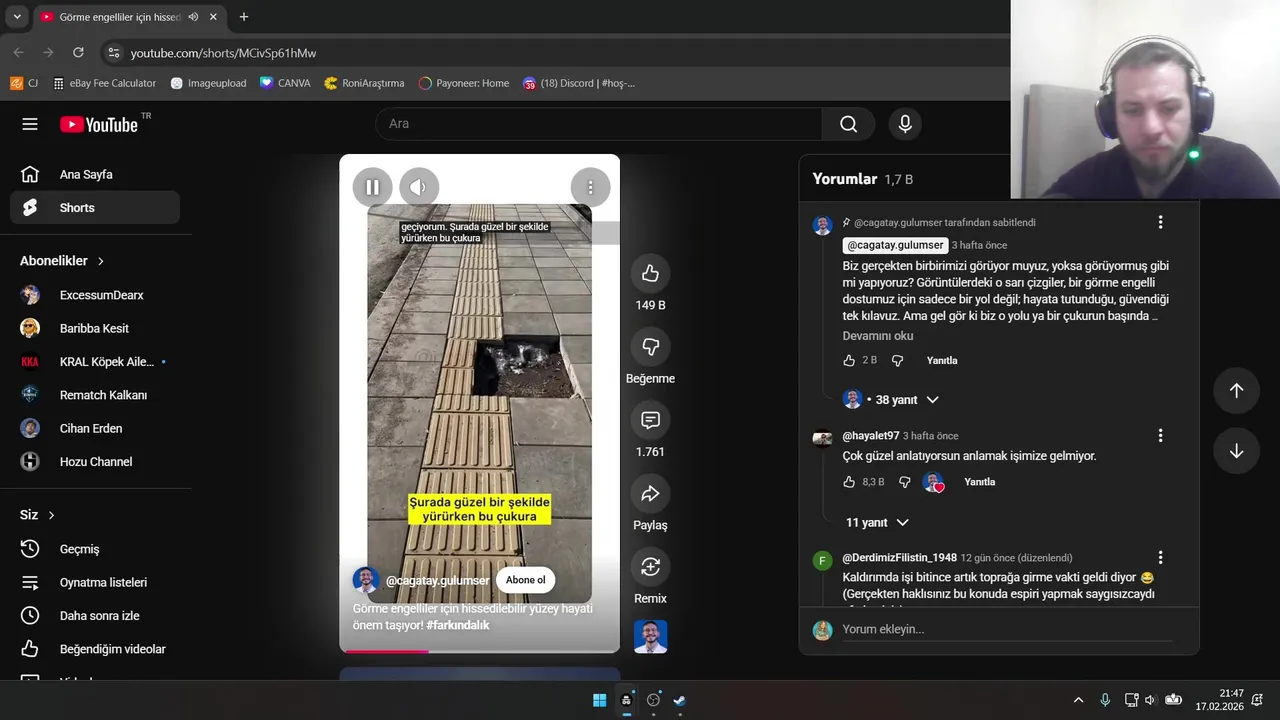Viewport: 1280px width, 720px height.
Task: Click the Chrome address bar URL
Action: click(223, 52)
